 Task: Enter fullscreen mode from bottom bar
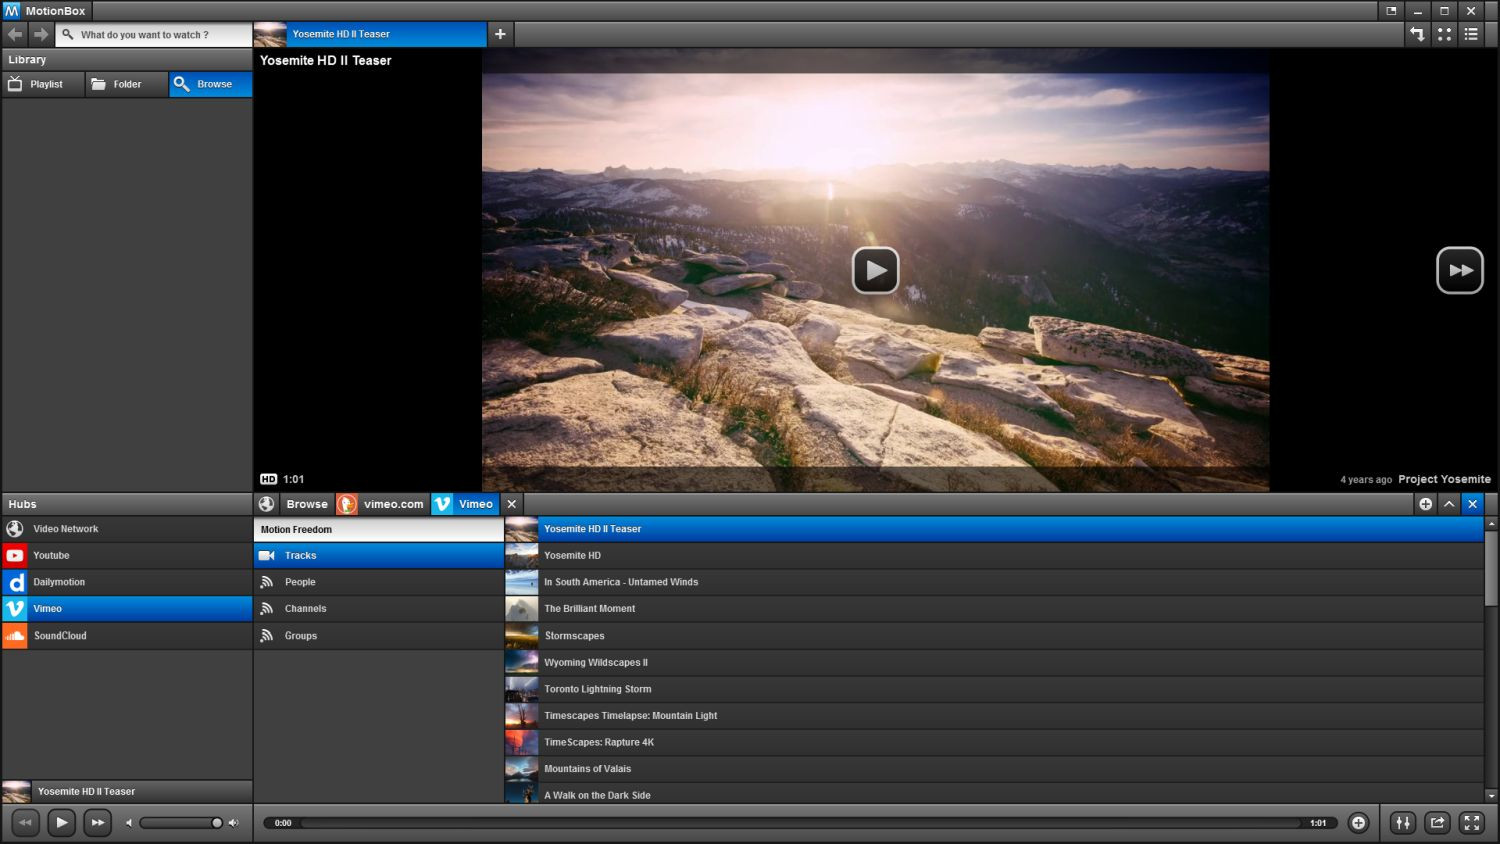coord(1471,823)
